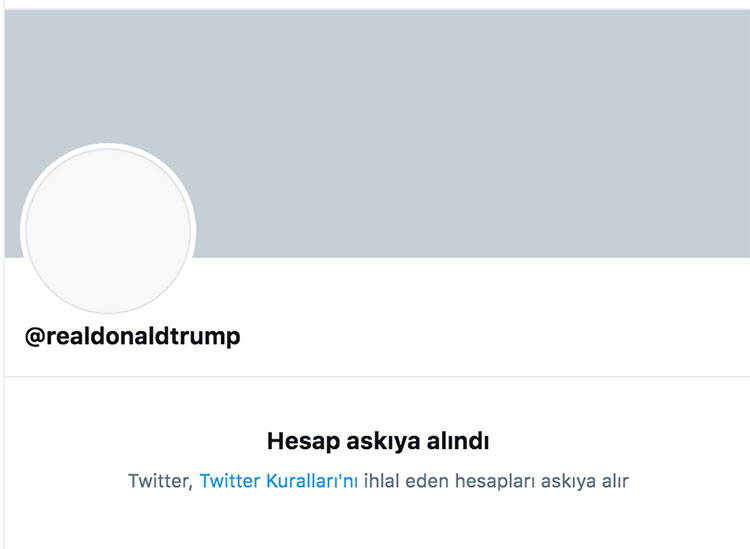Click the @realdonaldtrump handle
750x549 pixels.
pos(132,336)
